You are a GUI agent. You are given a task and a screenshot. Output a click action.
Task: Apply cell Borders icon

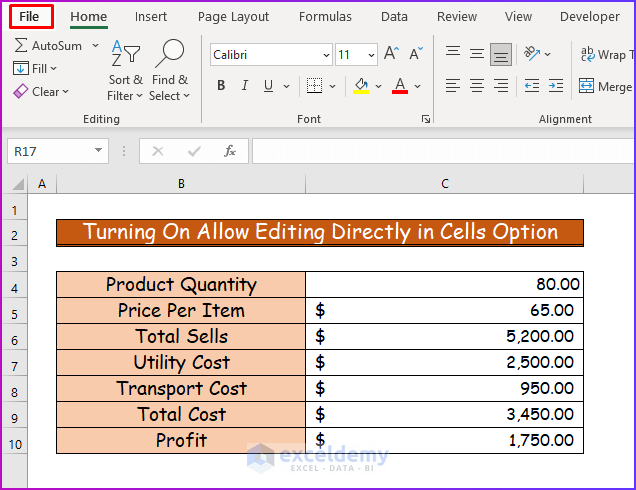tap(314, 86)
